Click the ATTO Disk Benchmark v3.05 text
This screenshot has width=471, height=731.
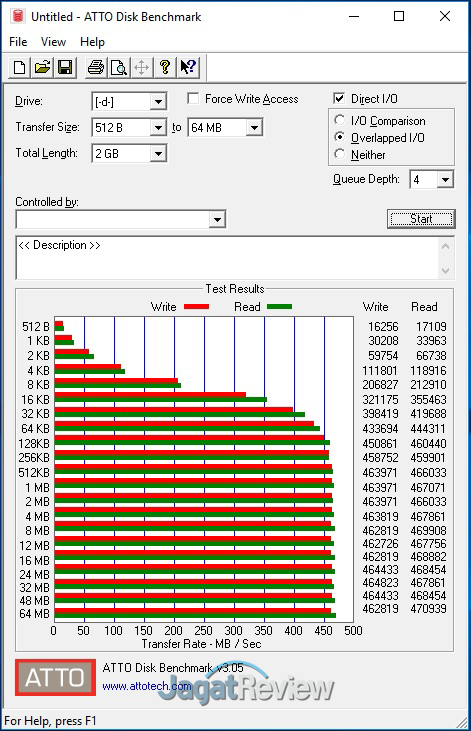coord(173,668)
